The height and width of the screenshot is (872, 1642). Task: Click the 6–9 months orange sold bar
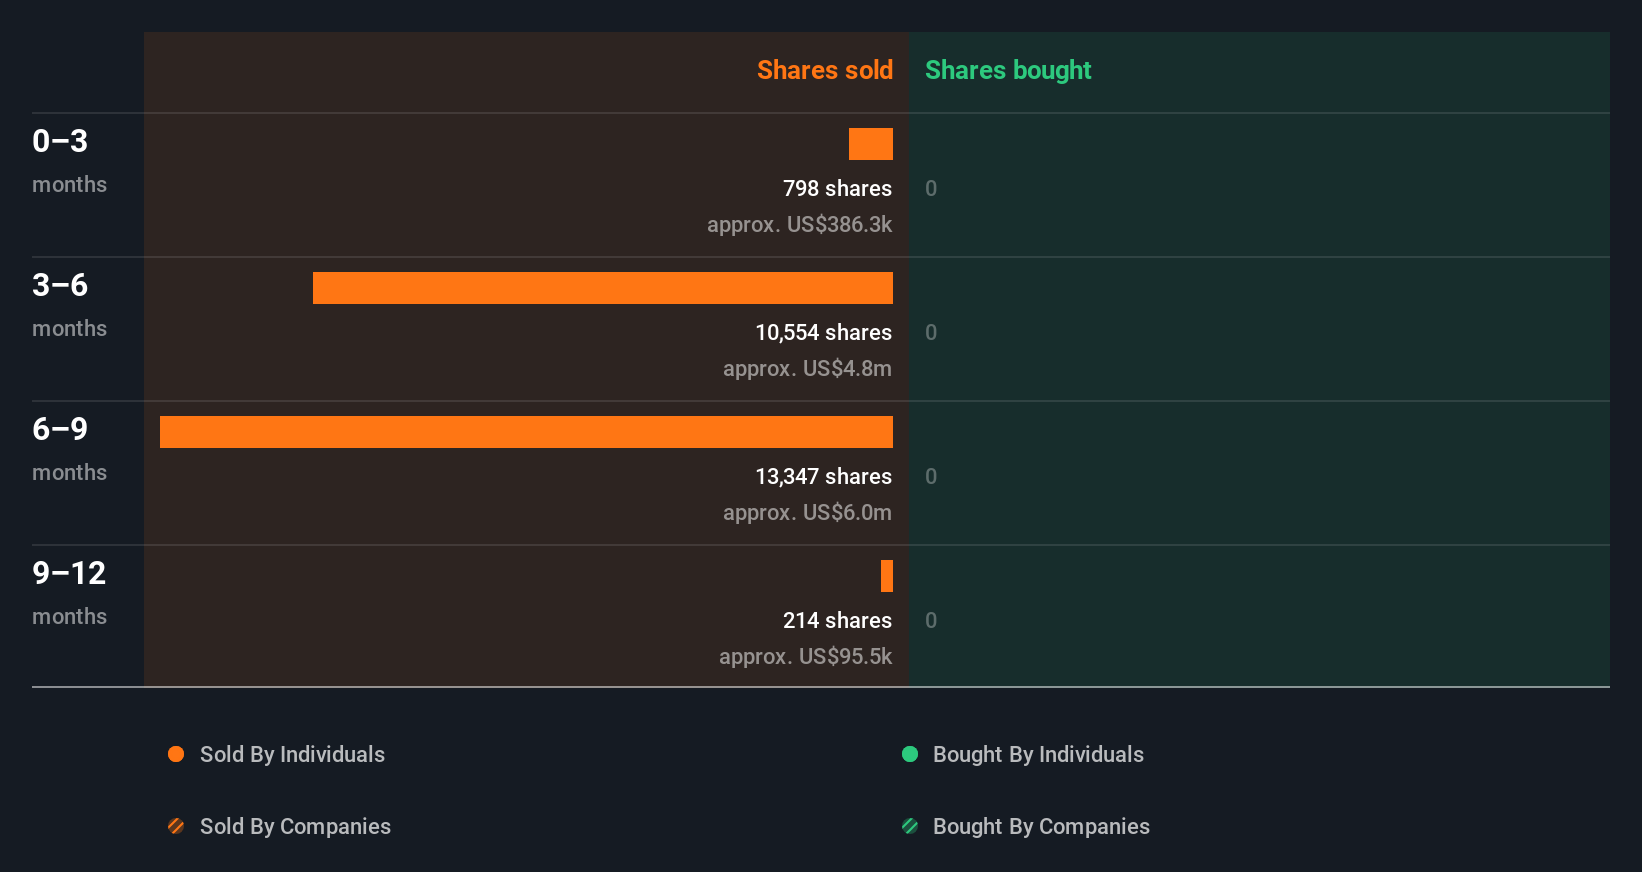[526, 432]
